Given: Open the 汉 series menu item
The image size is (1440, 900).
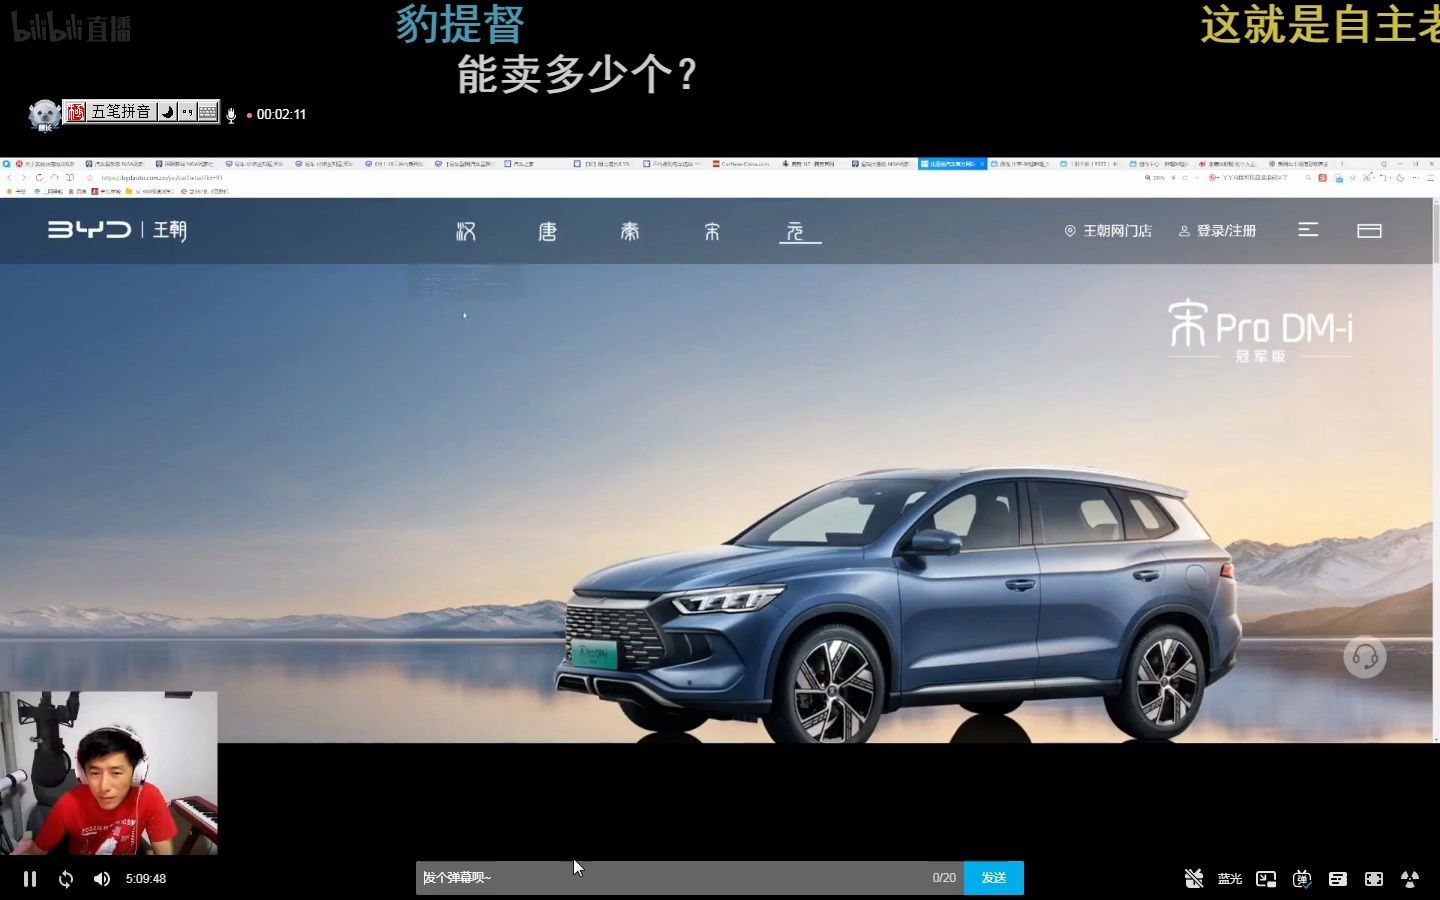Looking at the screenshot, I should (466, 231).
